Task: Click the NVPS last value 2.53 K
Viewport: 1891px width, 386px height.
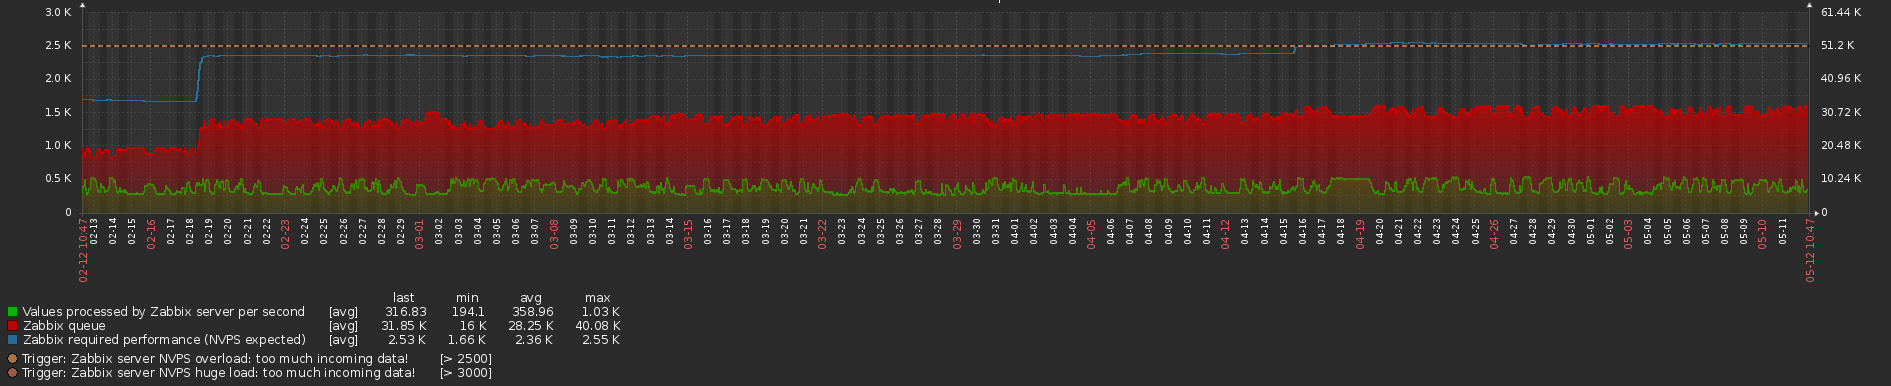Action: tap(408, 340)
